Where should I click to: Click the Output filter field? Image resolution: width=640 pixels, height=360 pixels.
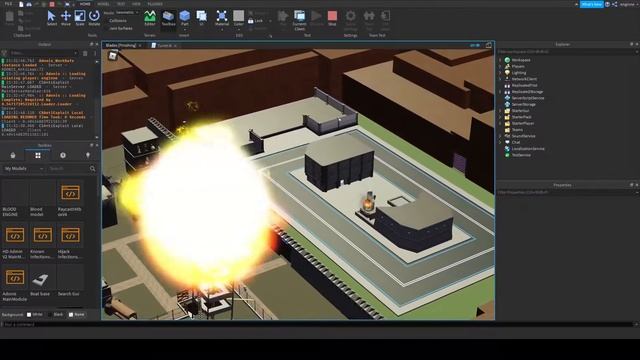[43, 53]
